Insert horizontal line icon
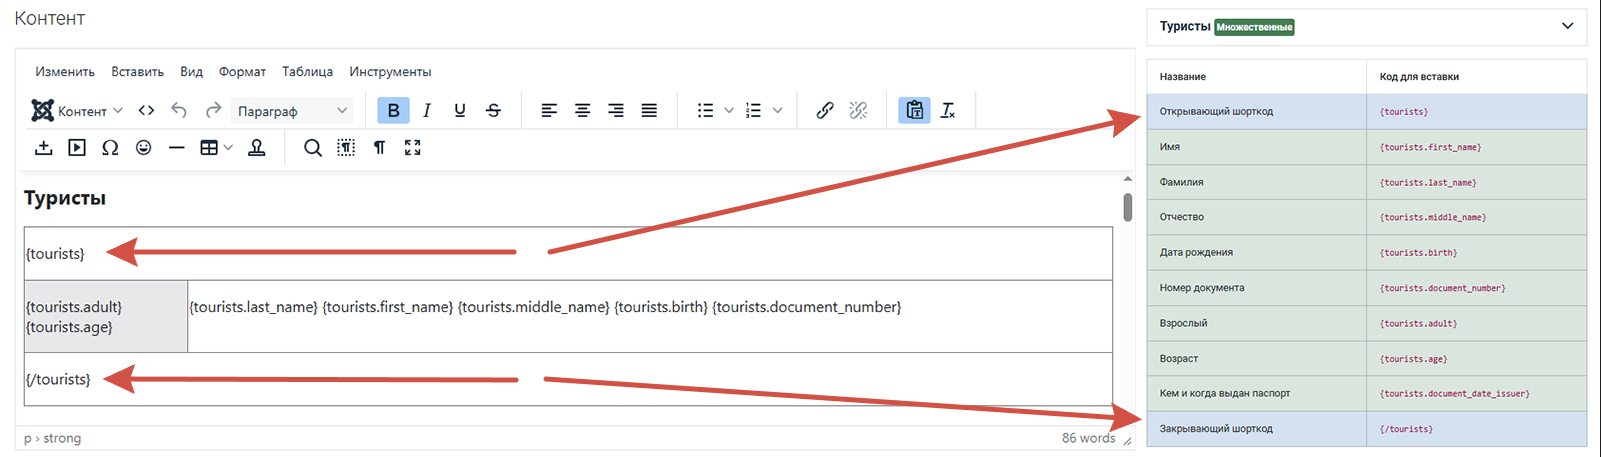This screenshot has width=1601, height=457. coord(177,148)
